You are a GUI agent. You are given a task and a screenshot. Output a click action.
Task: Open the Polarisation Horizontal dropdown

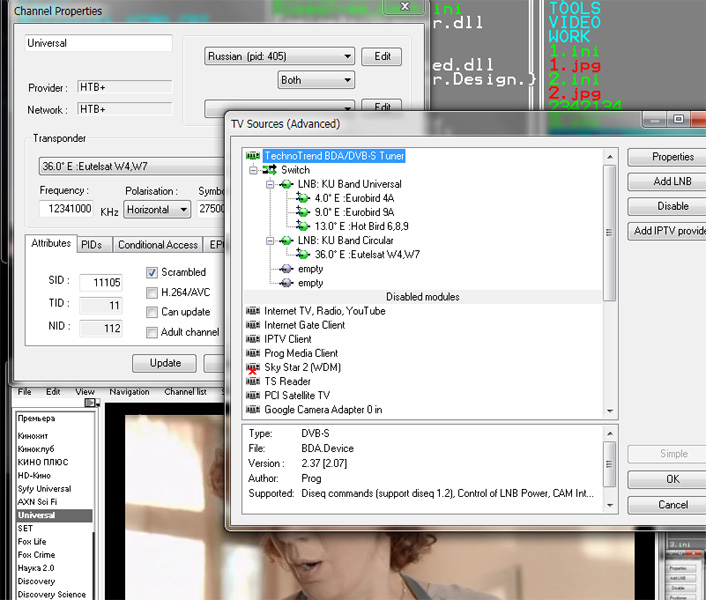pyautogui.click(x=157, y=209)
